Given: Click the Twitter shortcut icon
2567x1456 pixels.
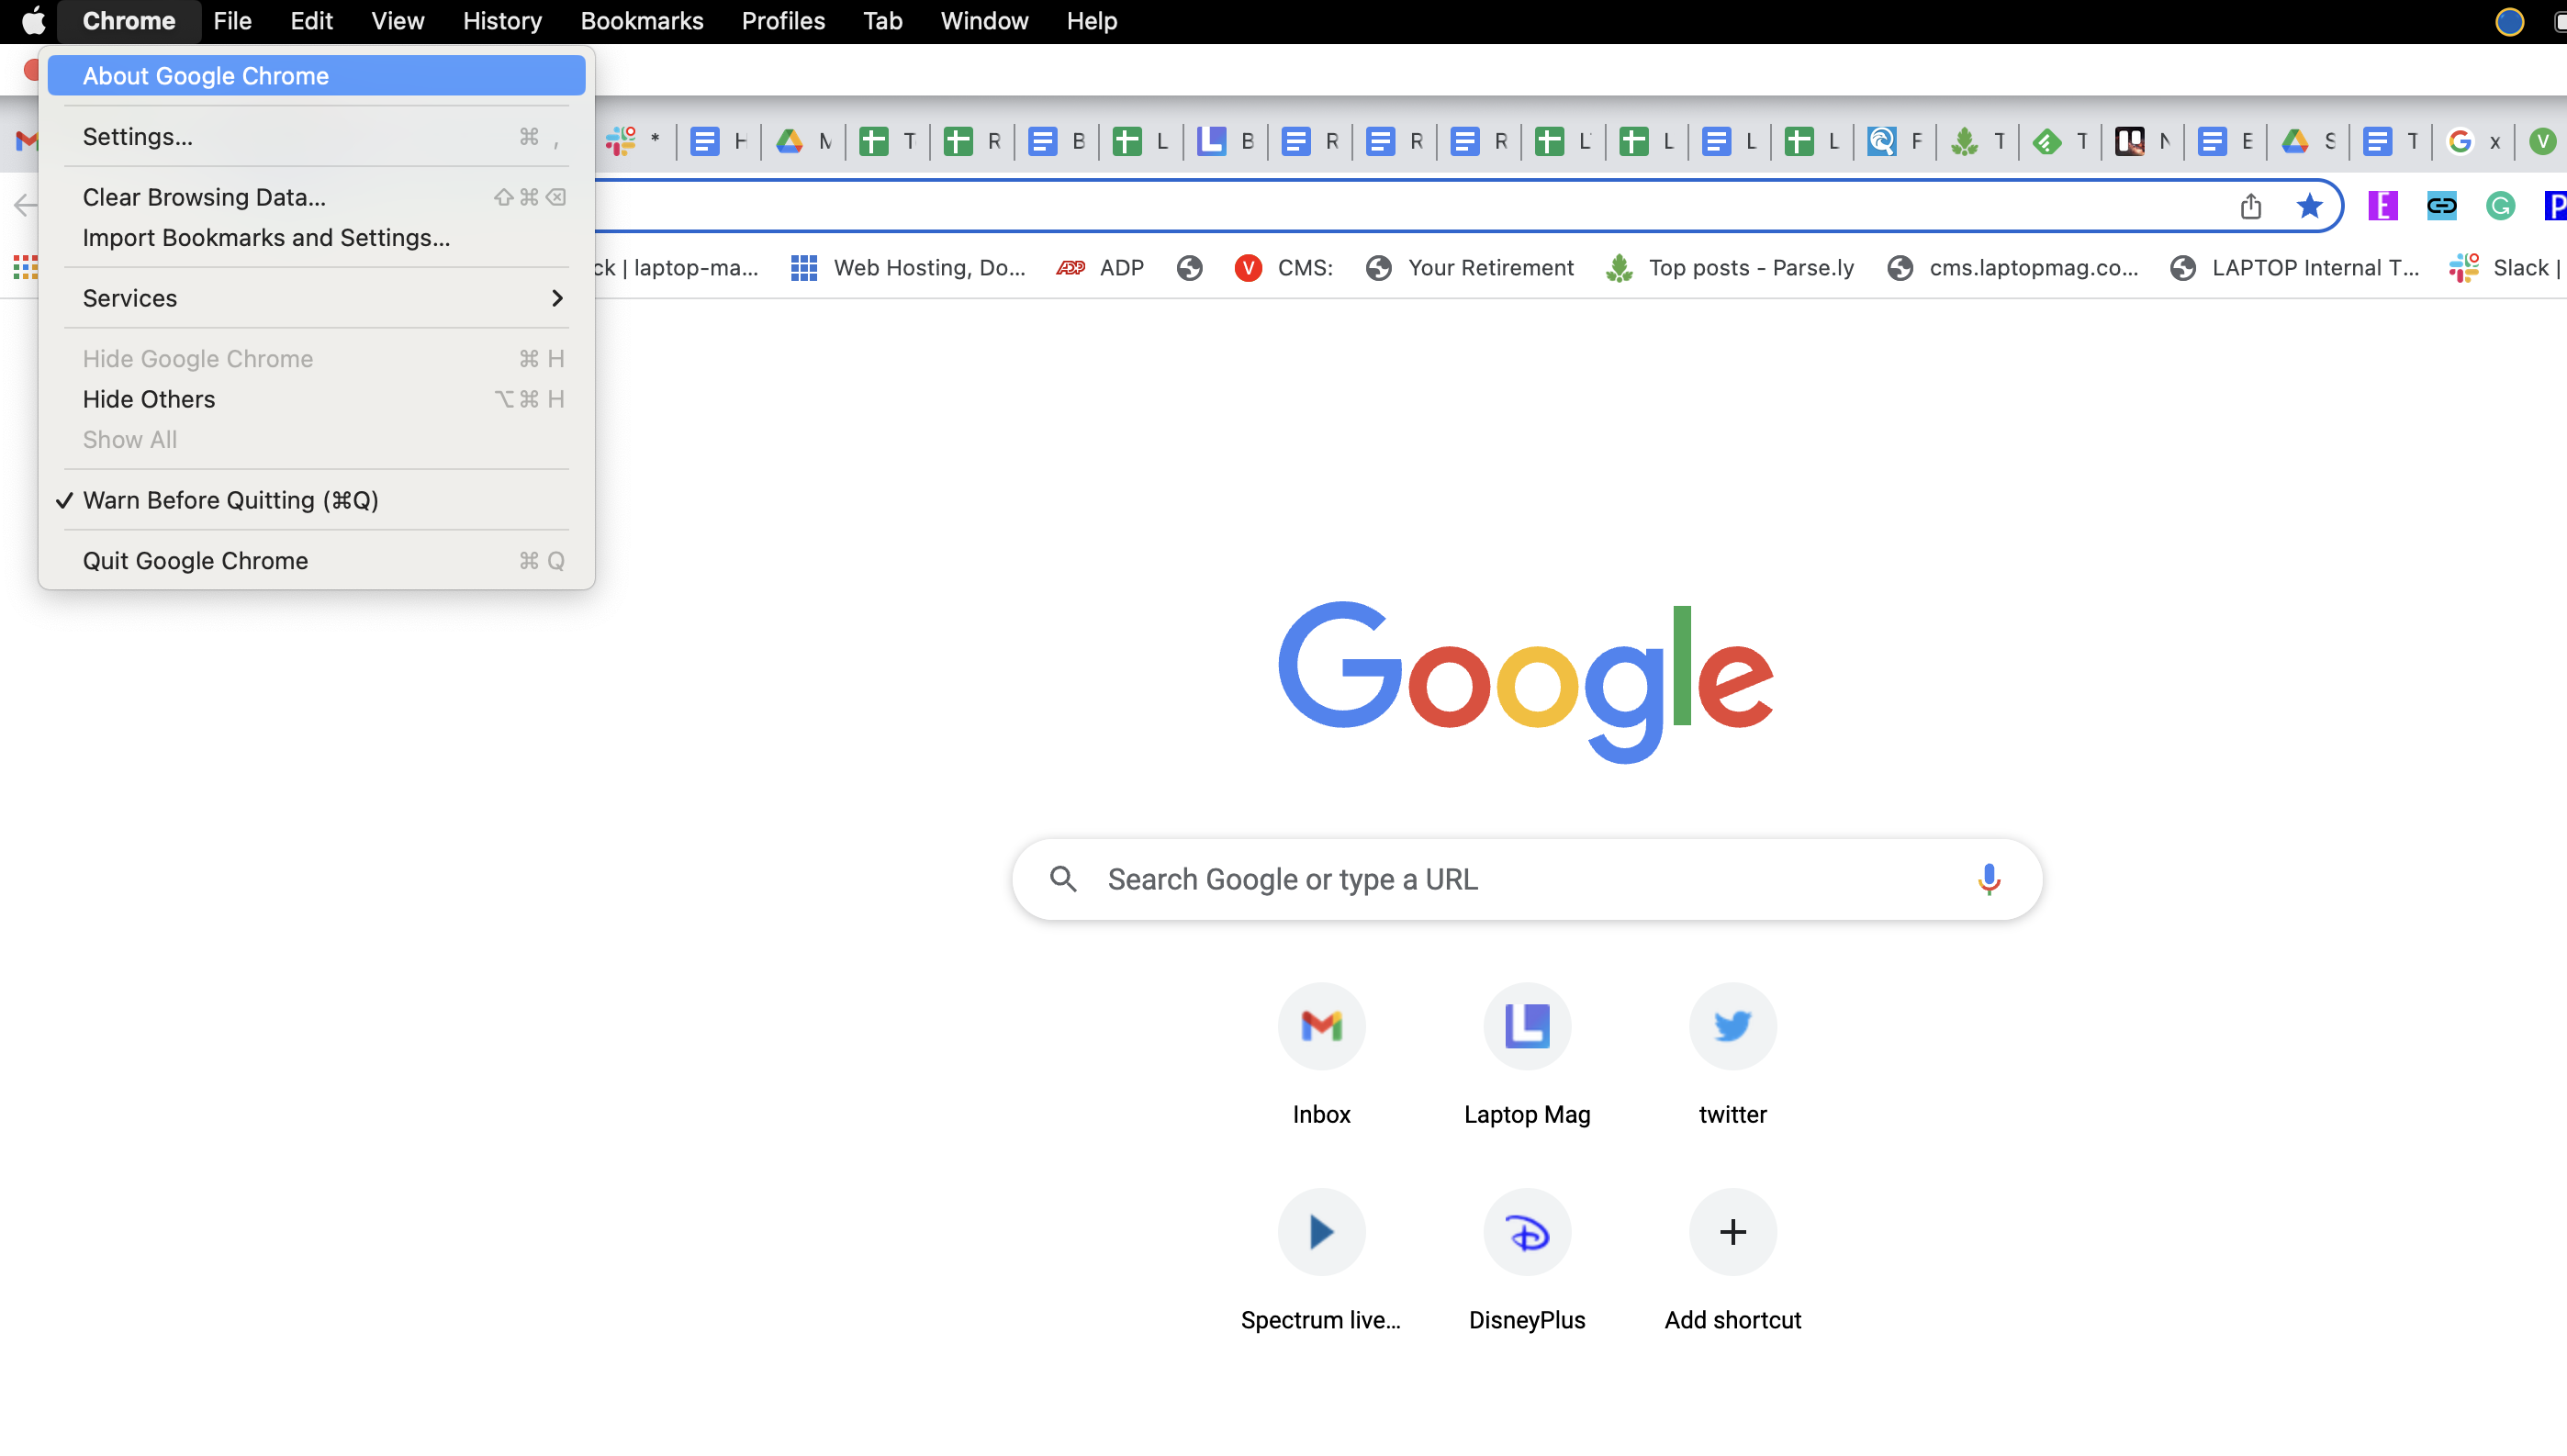Looking at the screenshot, I should coord(1733,1025).
